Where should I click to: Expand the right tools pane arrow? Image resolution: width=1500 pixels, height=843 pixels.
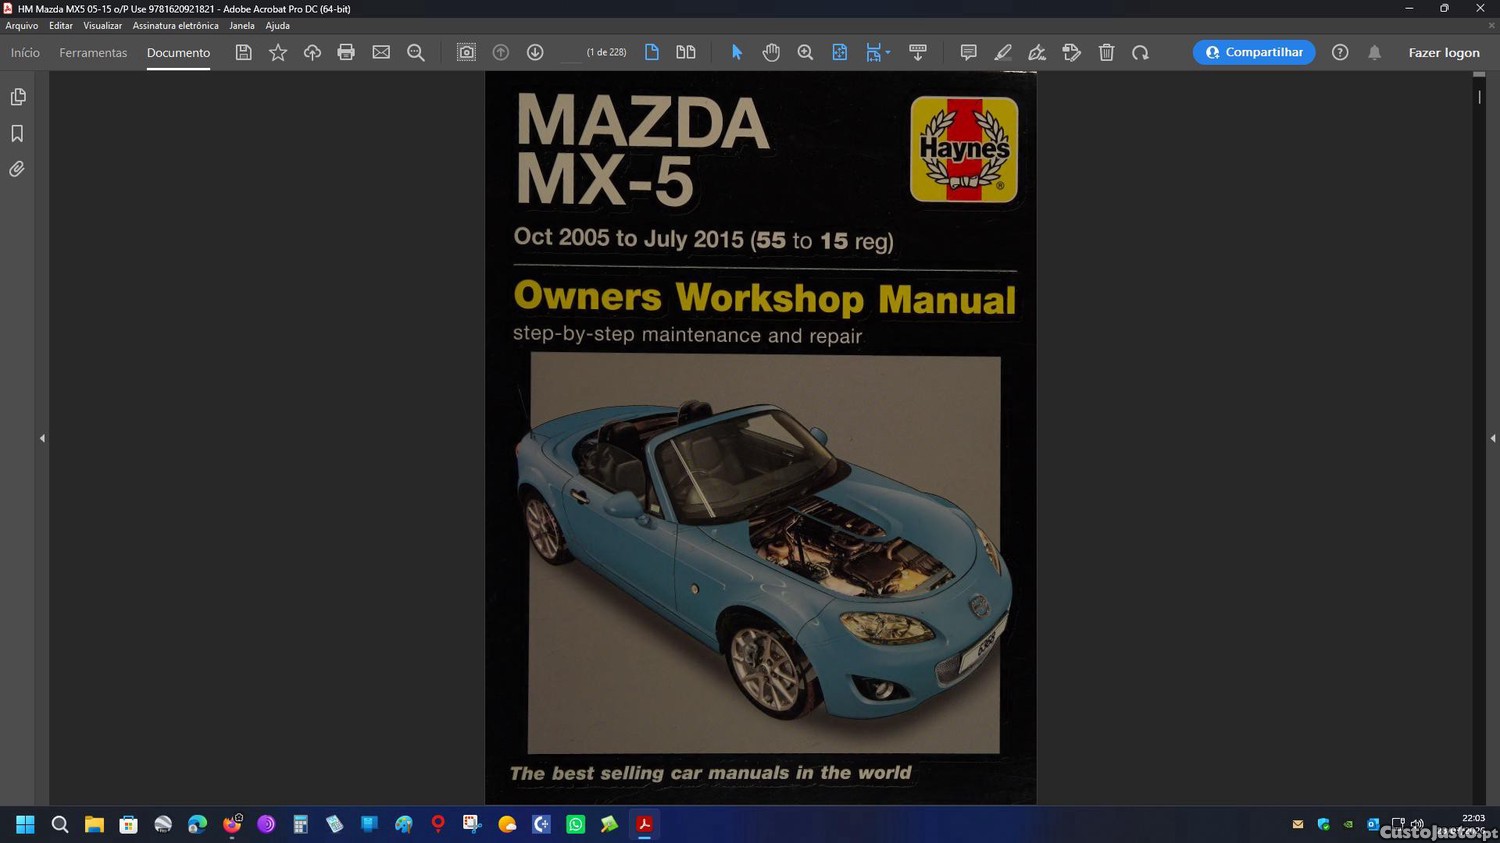tap(1493, 438)
